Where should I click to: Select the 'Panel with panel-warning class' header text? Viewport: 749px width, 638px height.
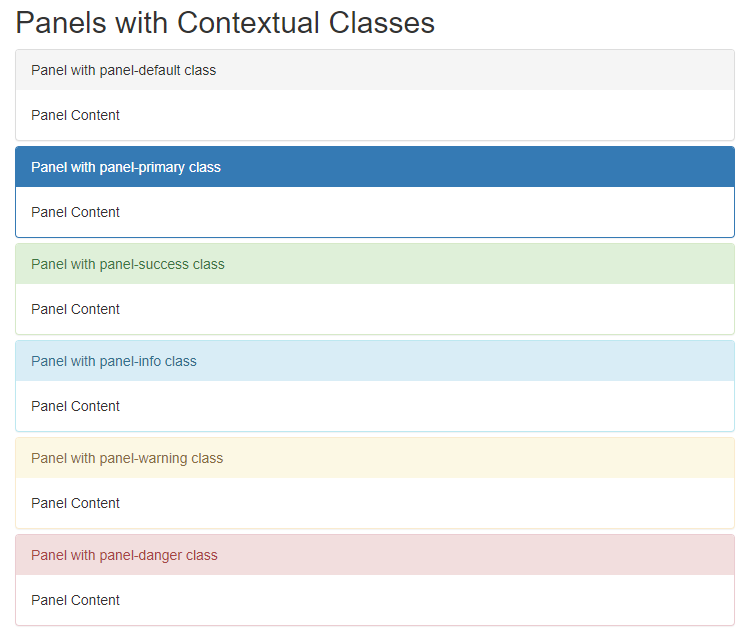click(x=127, y=458)
